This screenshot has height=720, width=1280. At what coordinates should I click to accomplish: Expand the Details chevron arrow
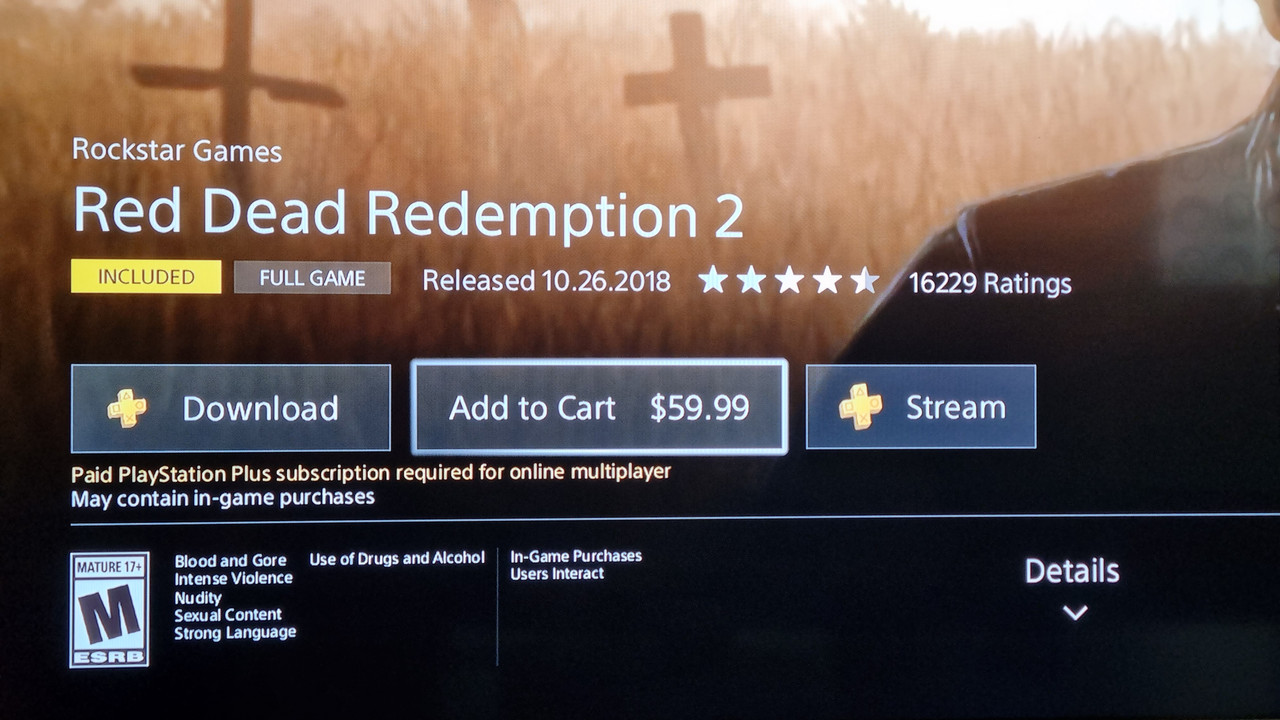[1075, 613]
